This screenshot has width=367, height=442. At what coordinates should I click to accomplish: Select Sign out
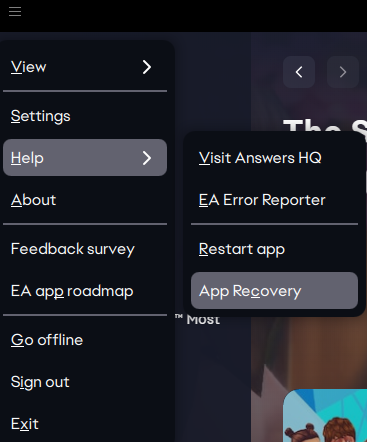click(85, 382)
